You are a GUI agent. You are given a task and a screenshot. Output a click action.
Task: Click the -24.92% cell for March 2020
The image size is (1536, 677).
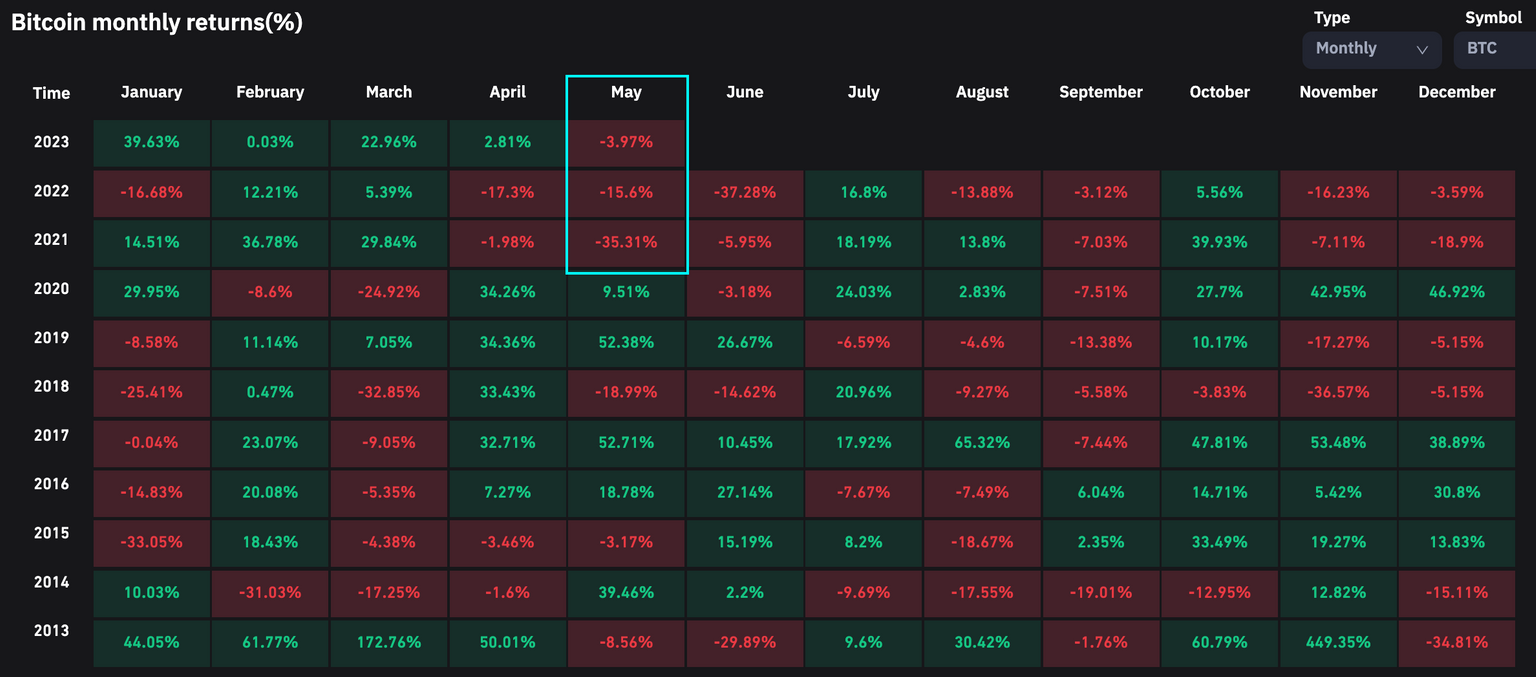click(x=389, y=293)
